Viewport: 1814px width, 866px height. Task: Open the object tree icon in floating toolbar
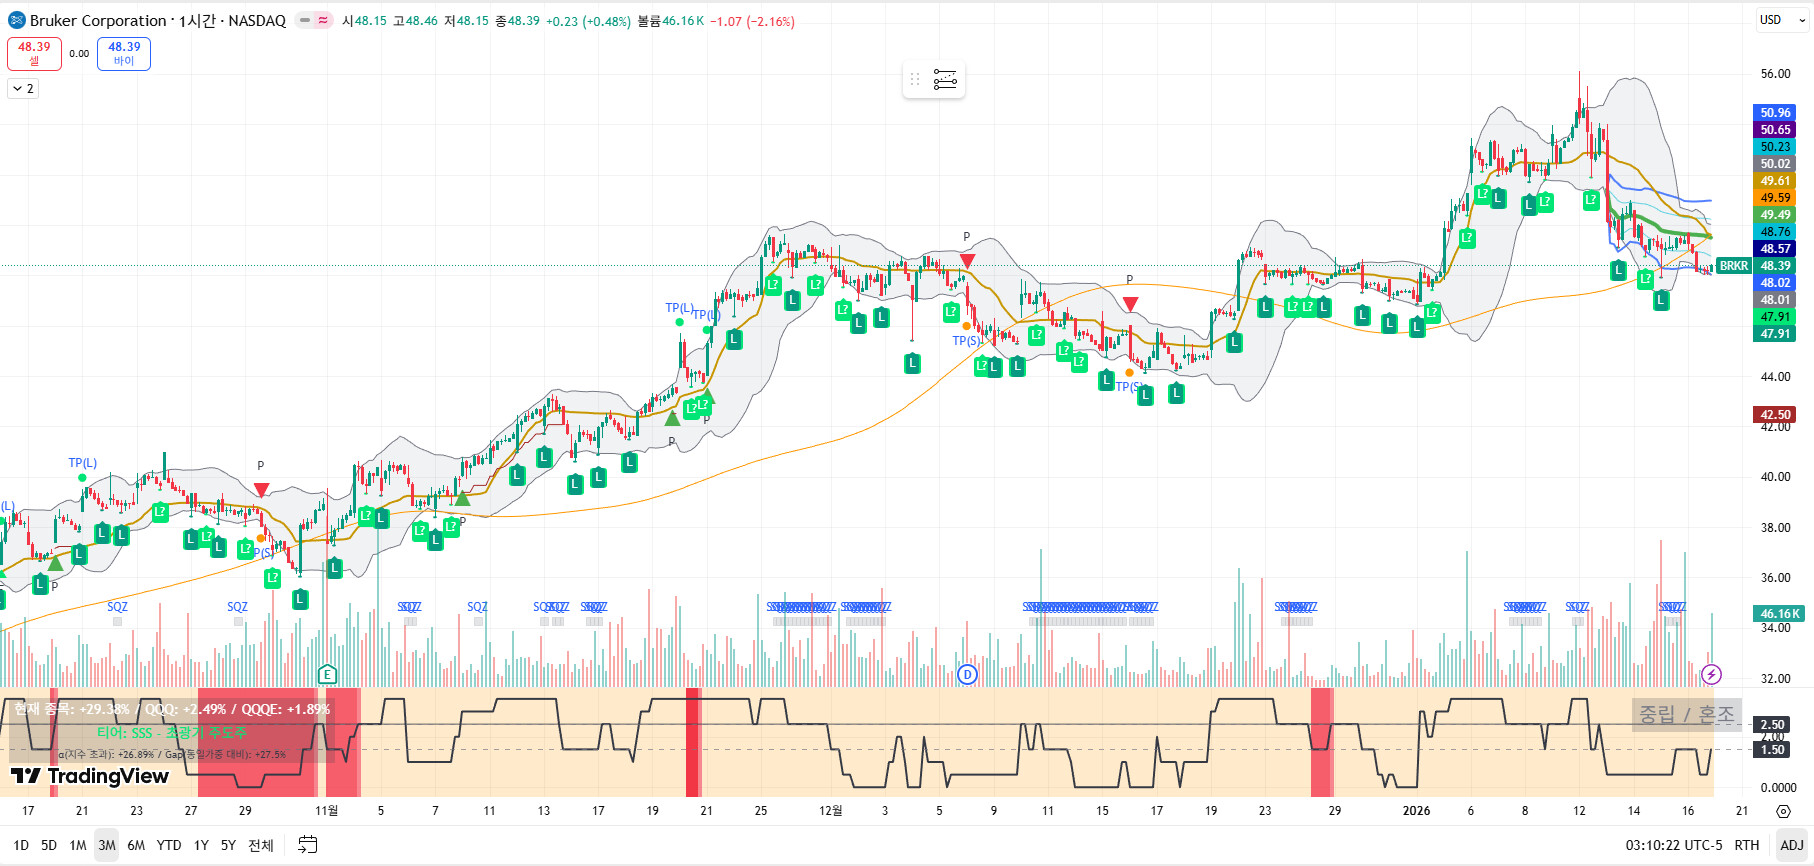coord(945,79)
